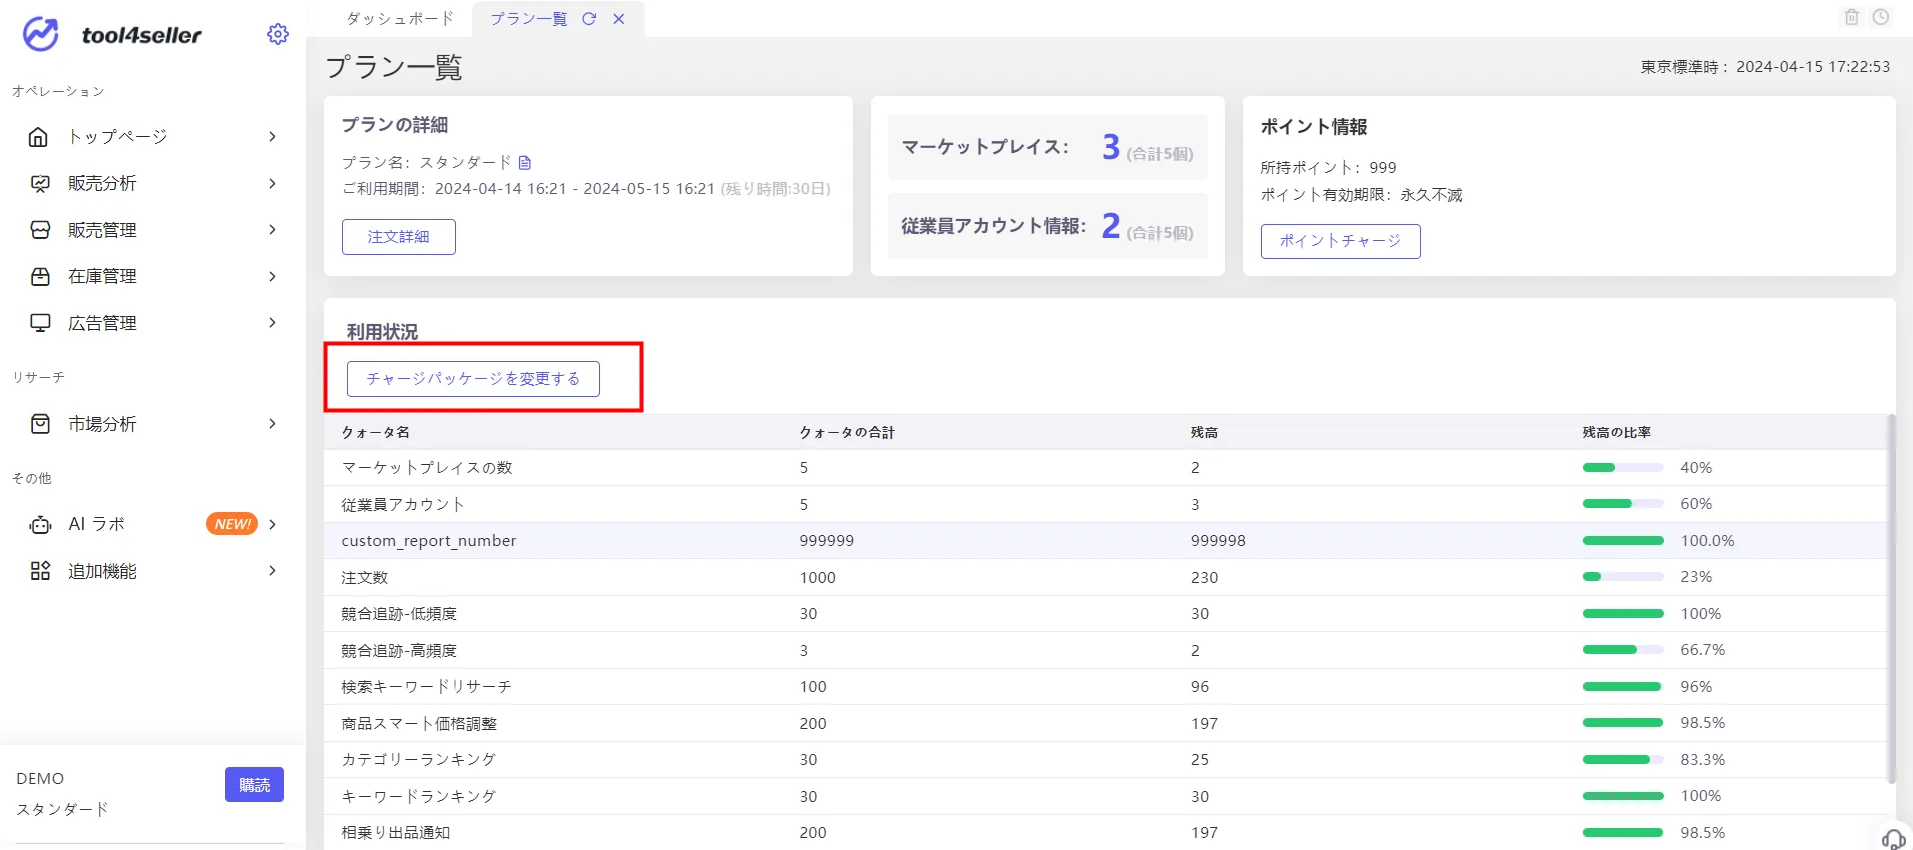Screen dimensions: 1913x850
Task: Click the 購読 button
Action: pyautogui.click(x=254, y=785)
